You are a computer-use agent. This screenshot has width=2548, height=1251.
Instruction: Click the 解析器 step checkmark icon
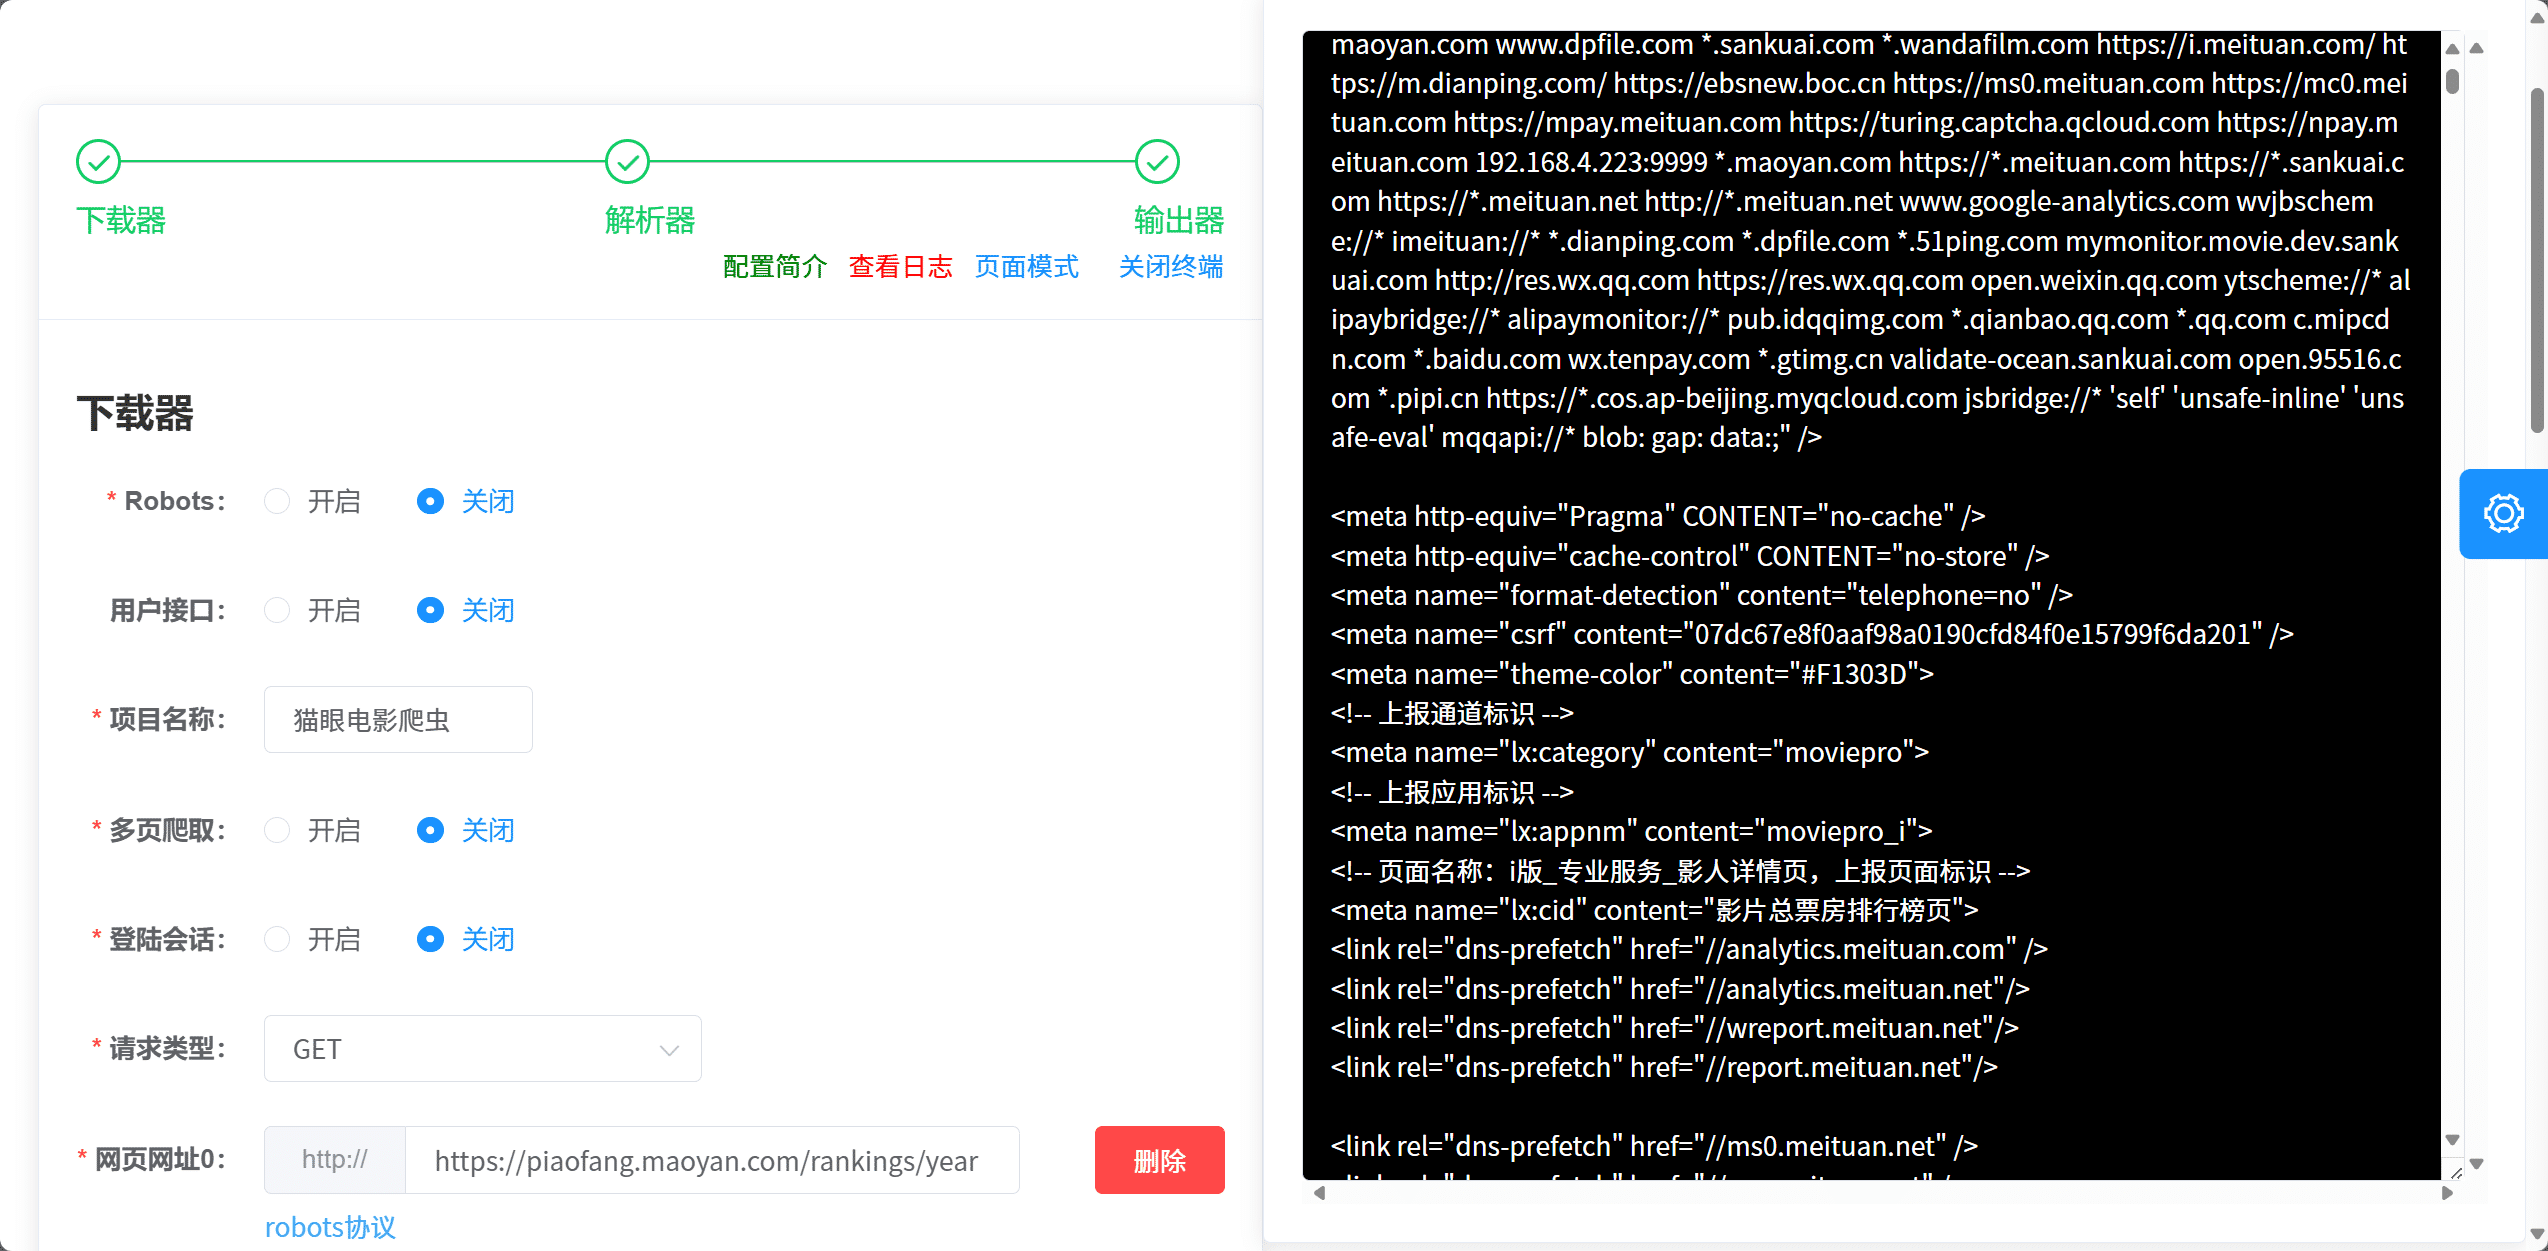point(627,161)
